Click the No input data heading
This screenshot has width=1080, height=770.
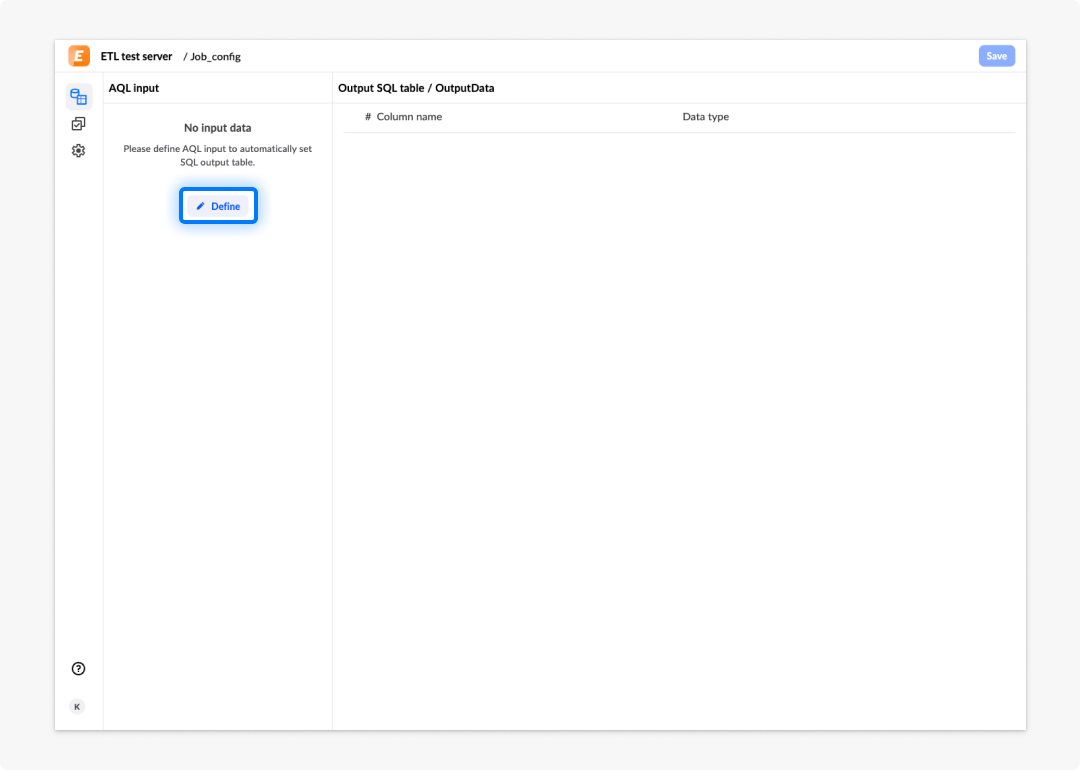coord(218,127)
